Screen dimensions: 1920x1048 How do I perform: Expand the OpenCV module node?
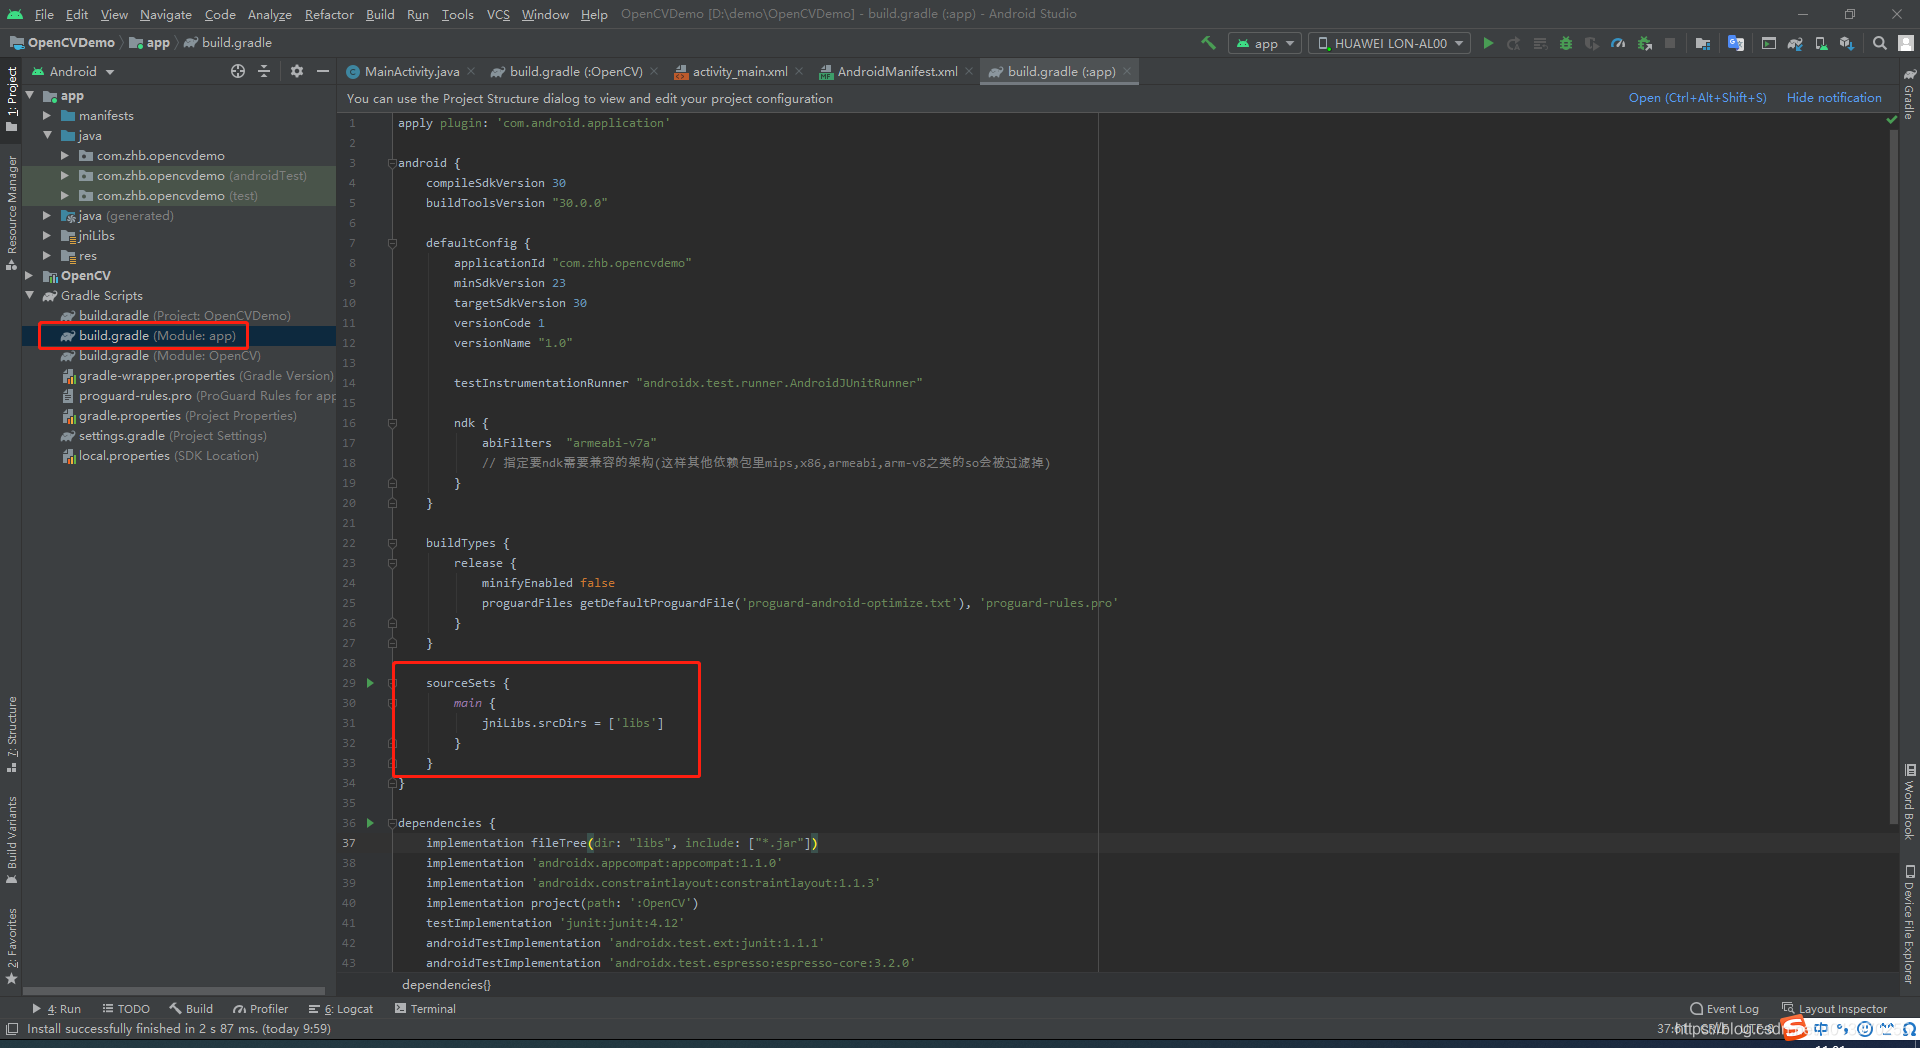pyautogui.click(x=30, y=275)
